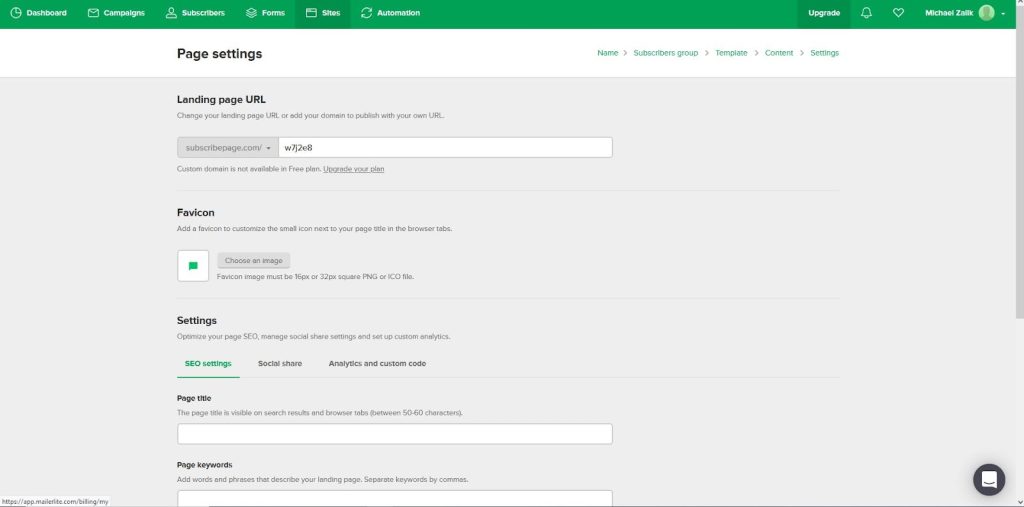Open the Dashboard from the navigation bar

[39, 13]
